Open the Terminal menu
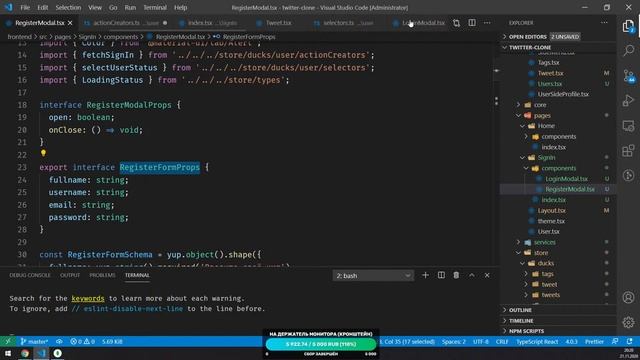Viewport: 640px width, 360px height. (x=155, y=7)
